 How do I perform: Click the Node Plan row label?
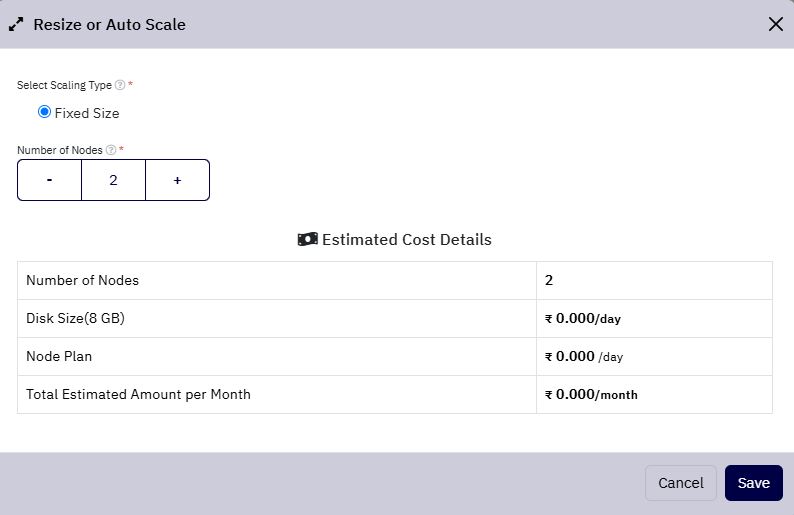point(59,356)
